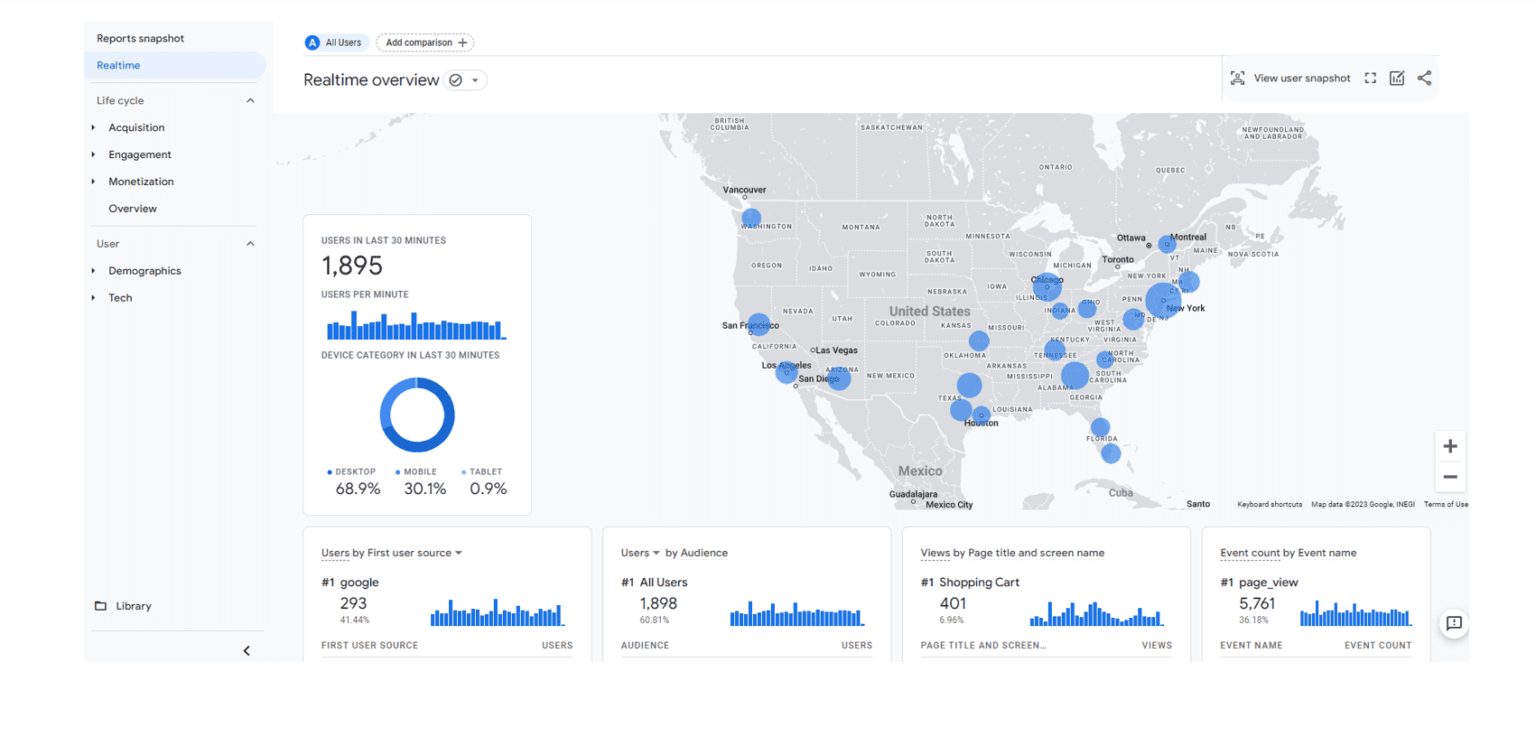Zoom out of the map
This screenshot has height=737, width=1536.
(1450, 477)
